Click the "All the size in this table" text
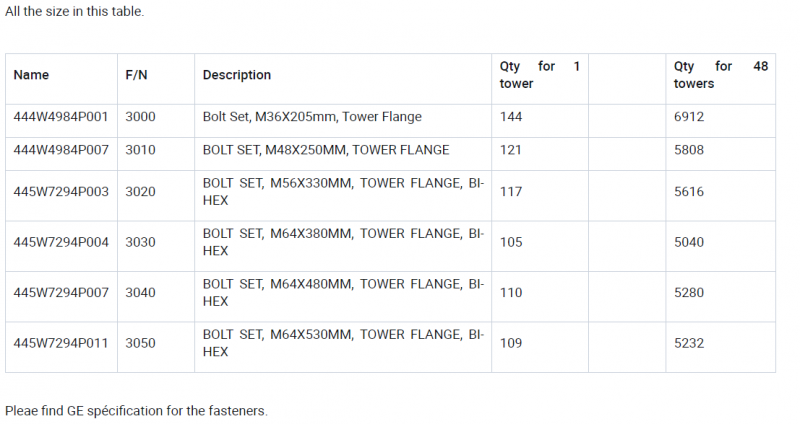This screenshot has height=424, width=800. [75, 12]
